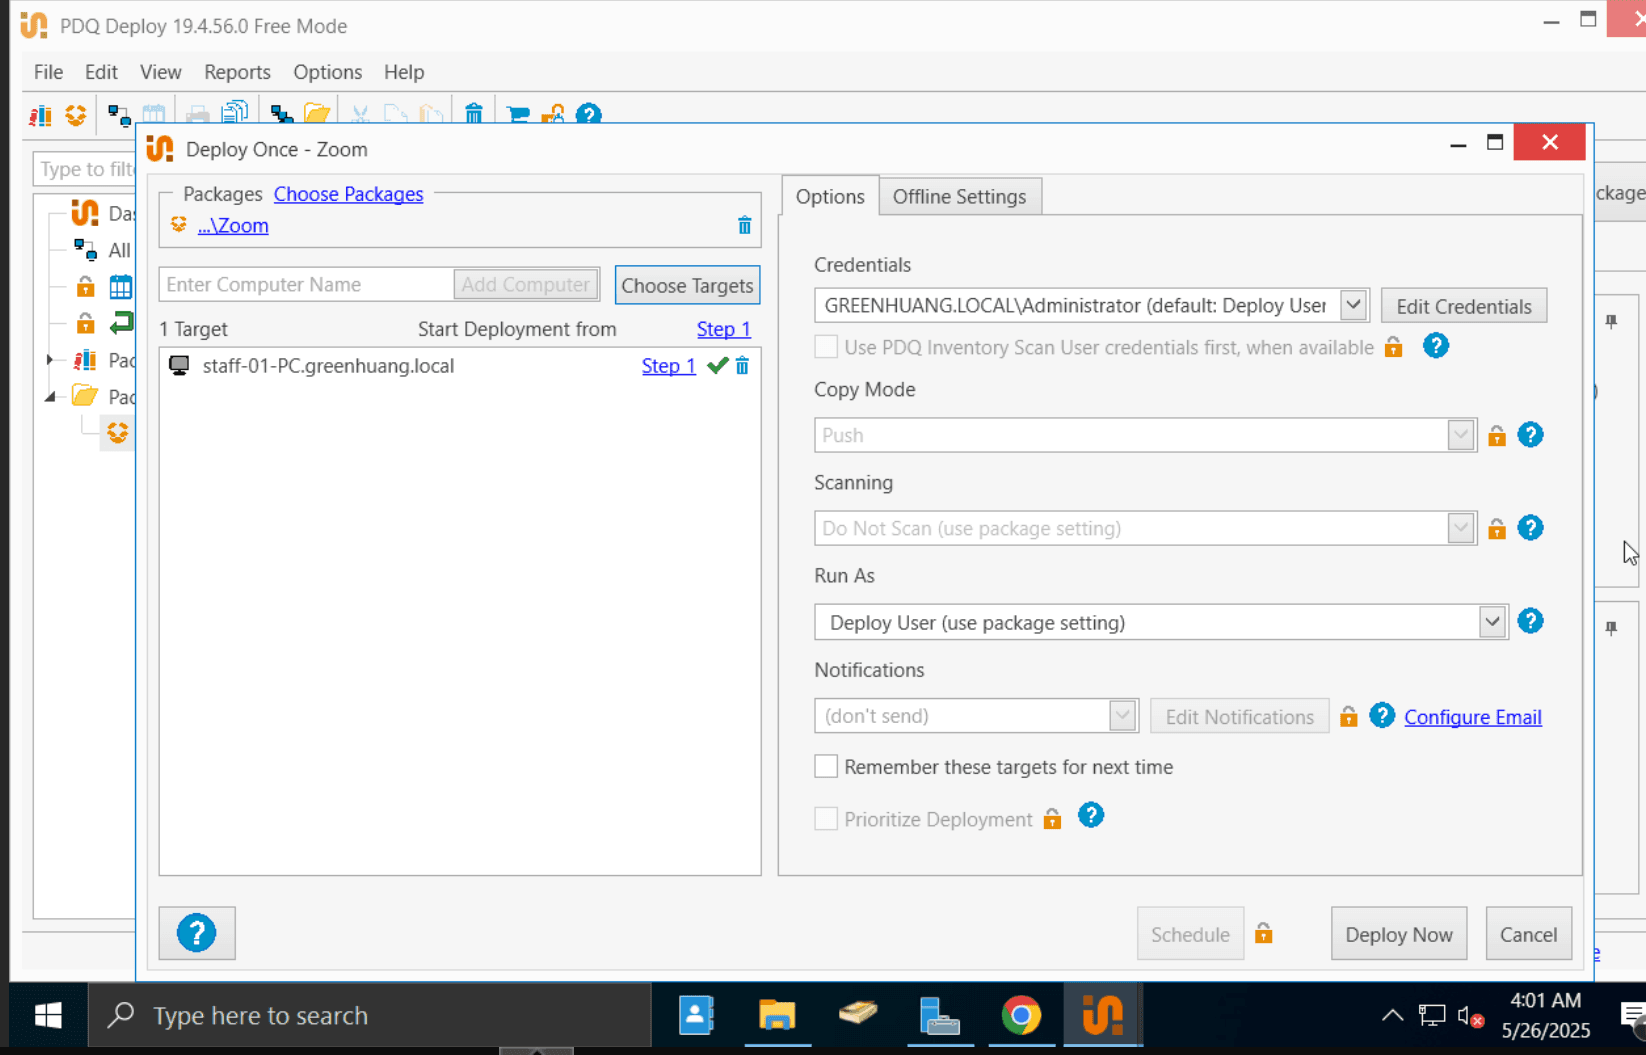This screenshot has width=1646, height=1055.
Task: Click help icon beside Copy Mode dropdown
Action: click(1530, 435)
